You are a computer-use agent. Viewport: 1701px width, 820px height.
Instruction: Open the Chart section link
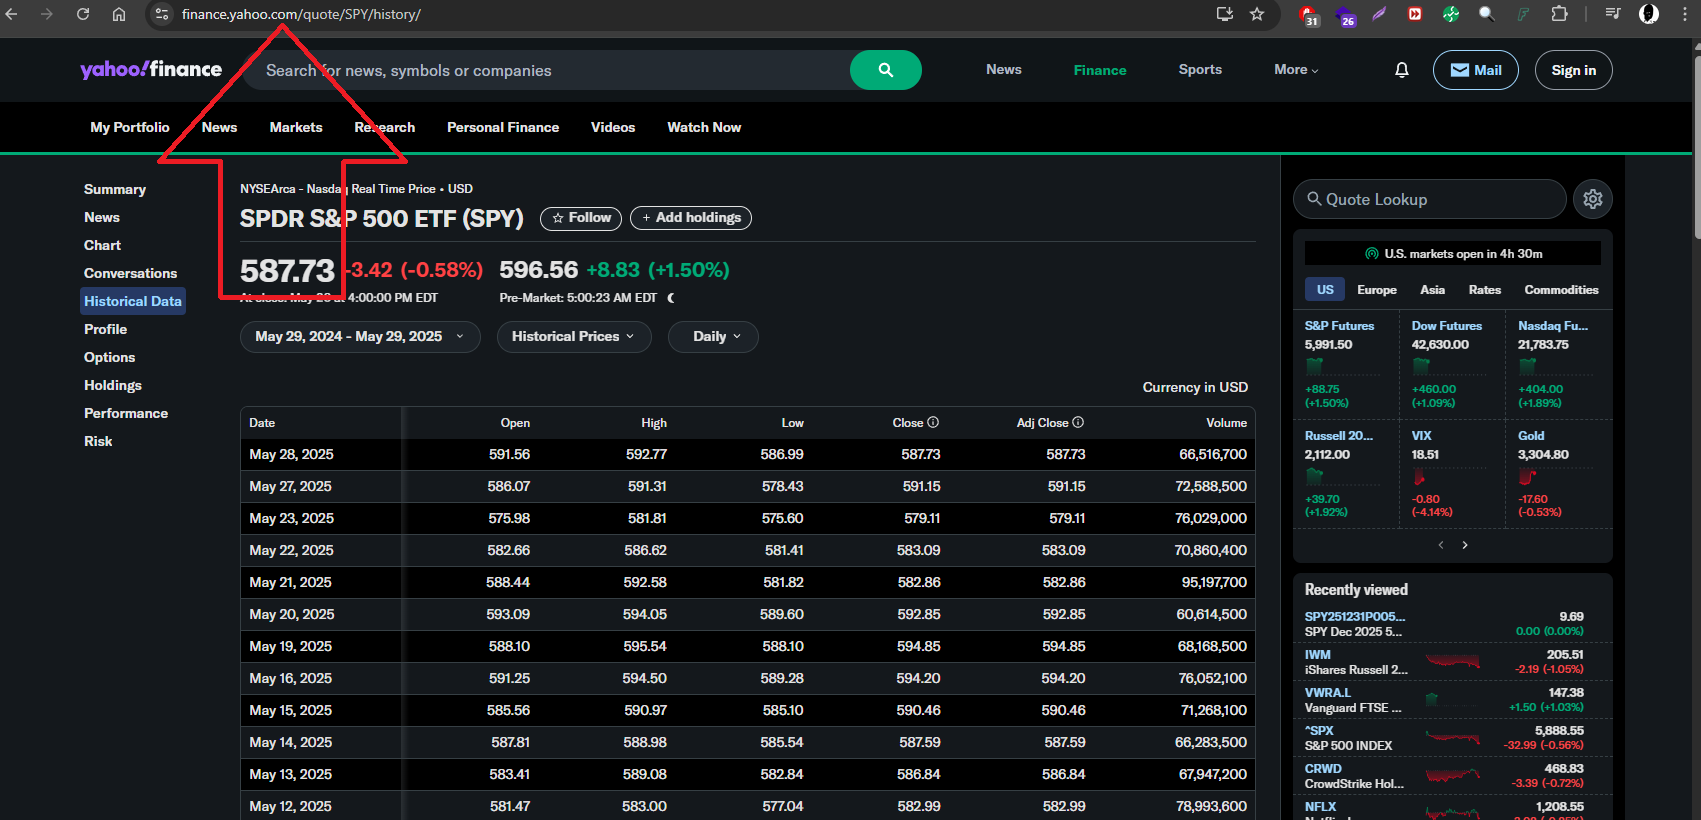102,245
